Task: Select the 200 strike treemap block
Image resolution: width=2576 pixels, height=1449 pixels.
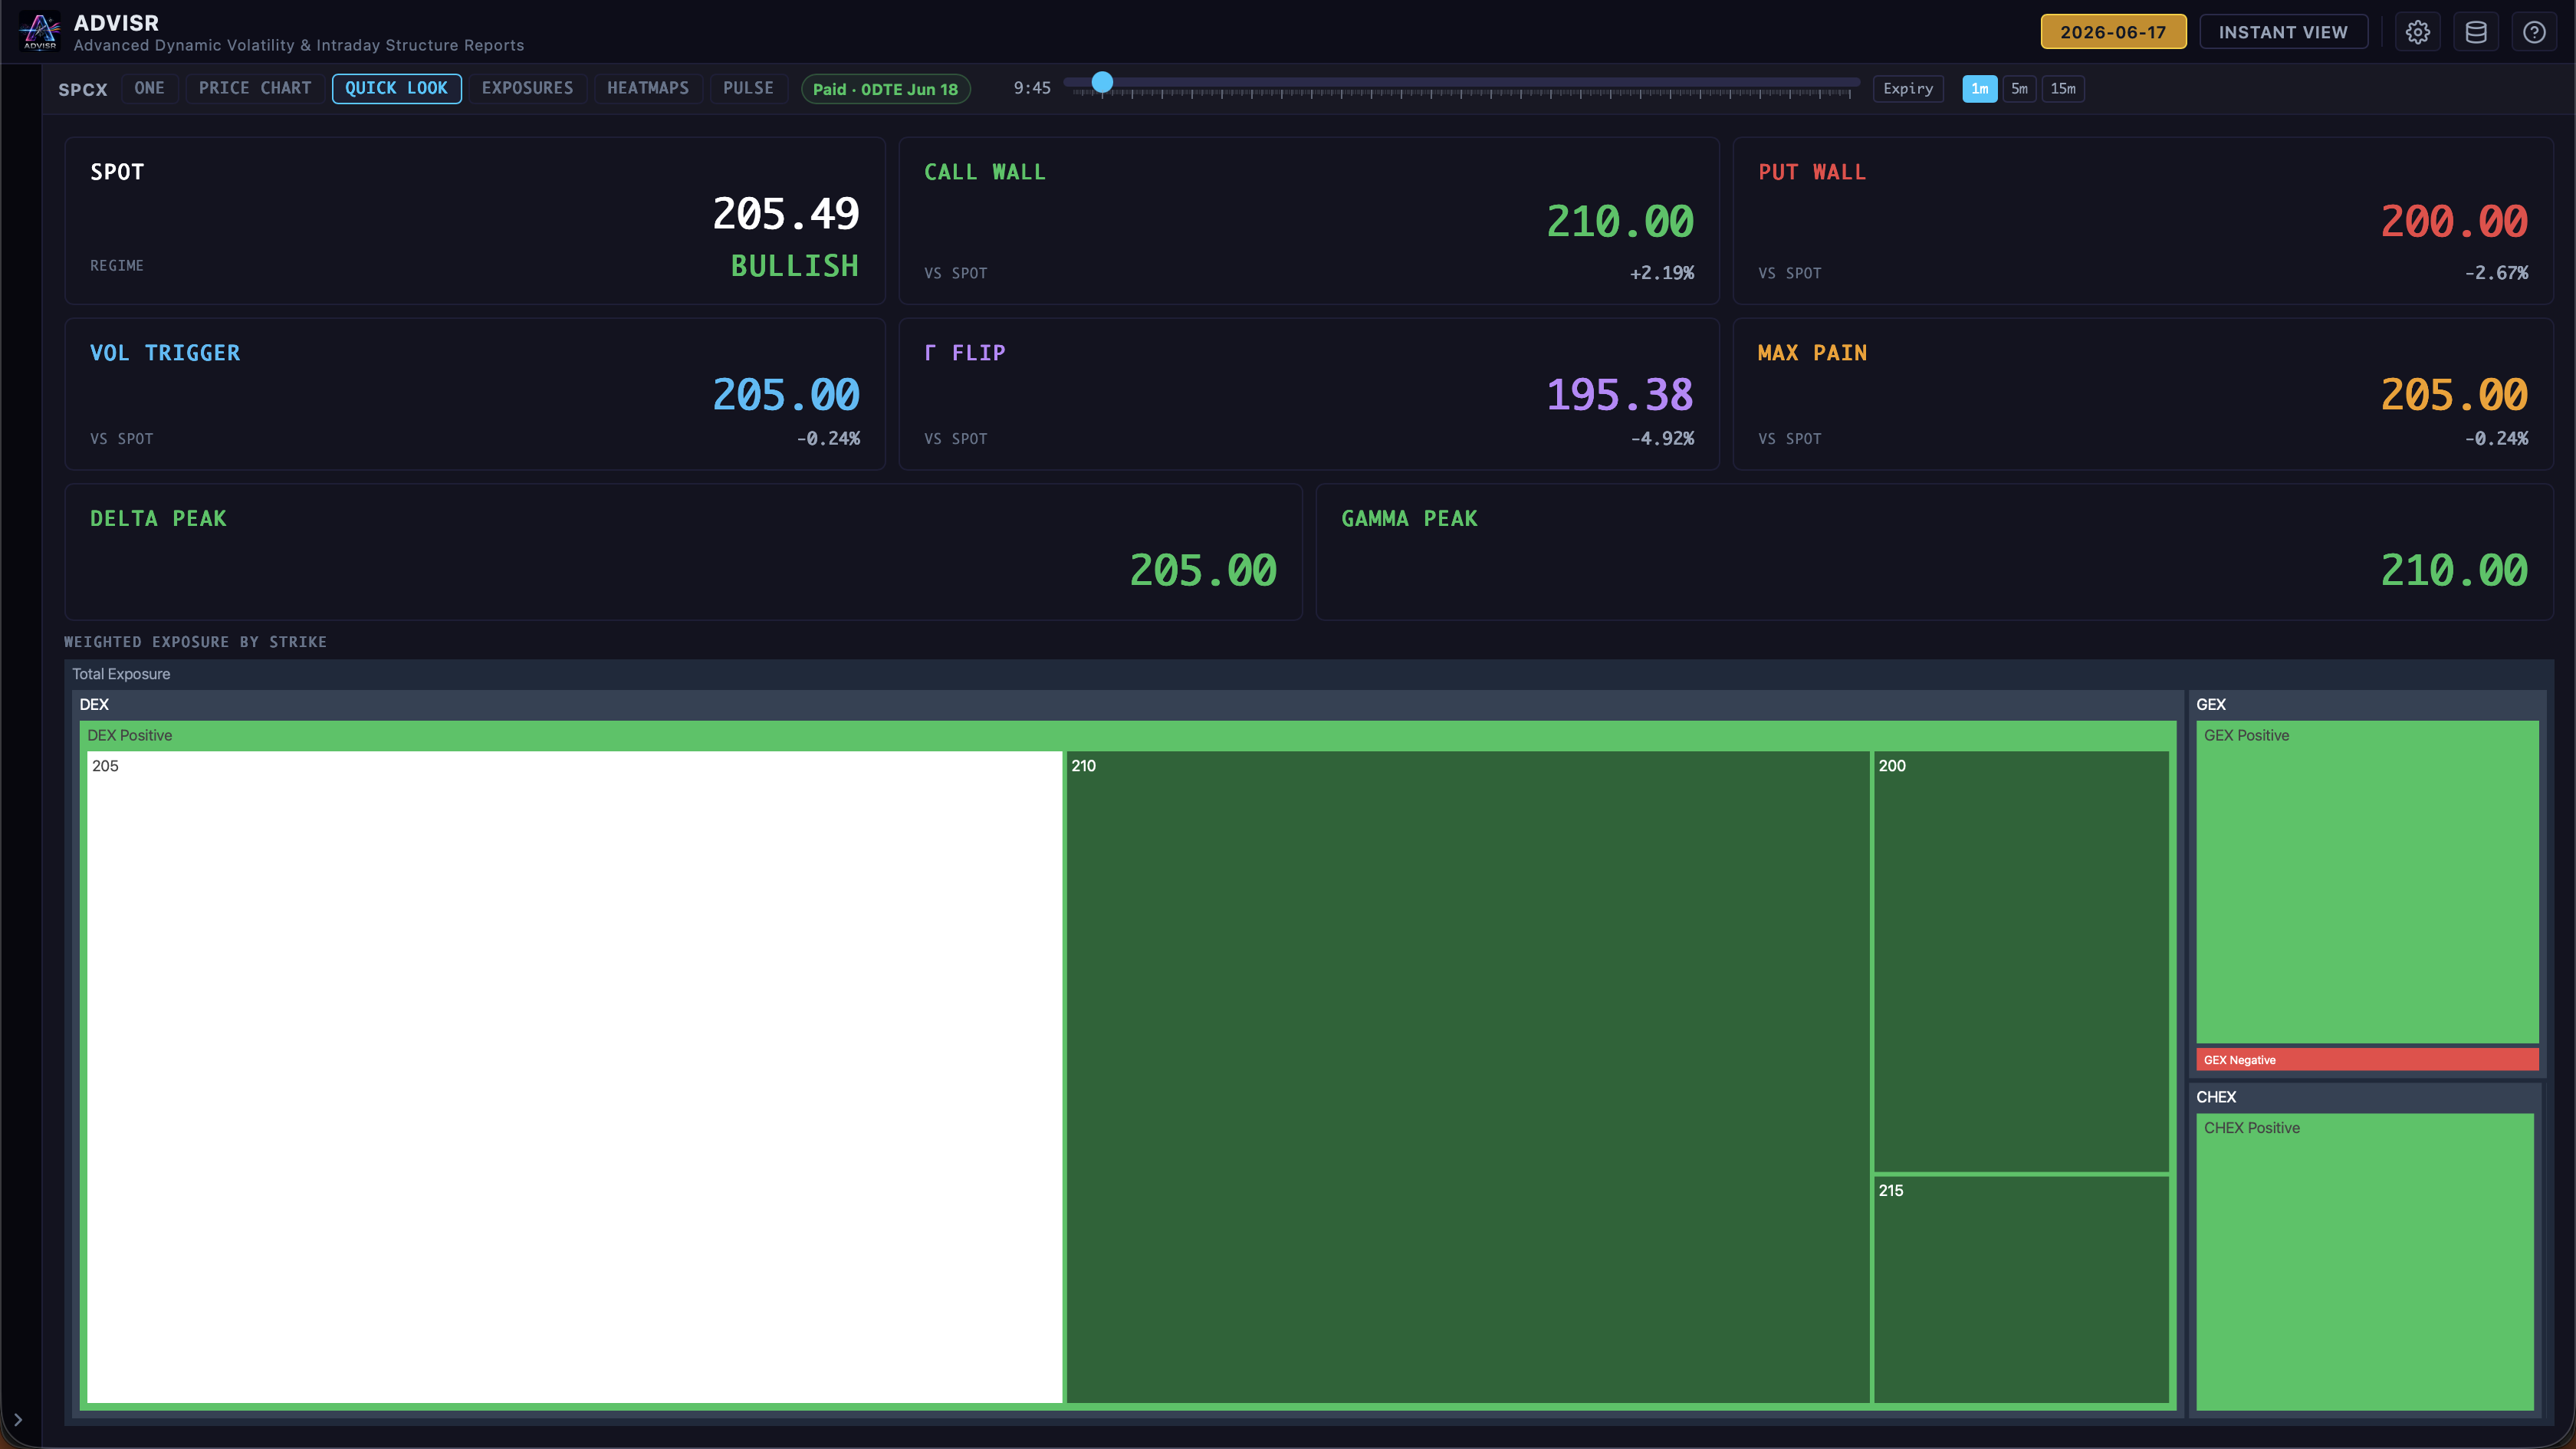Action: [2021, 961]
